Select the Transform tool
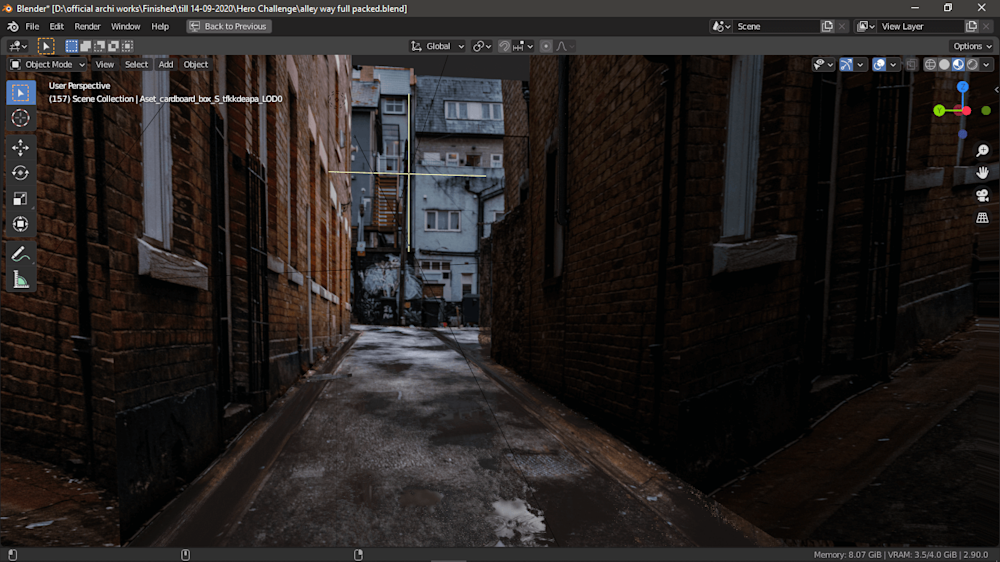 tap(20, 224)
